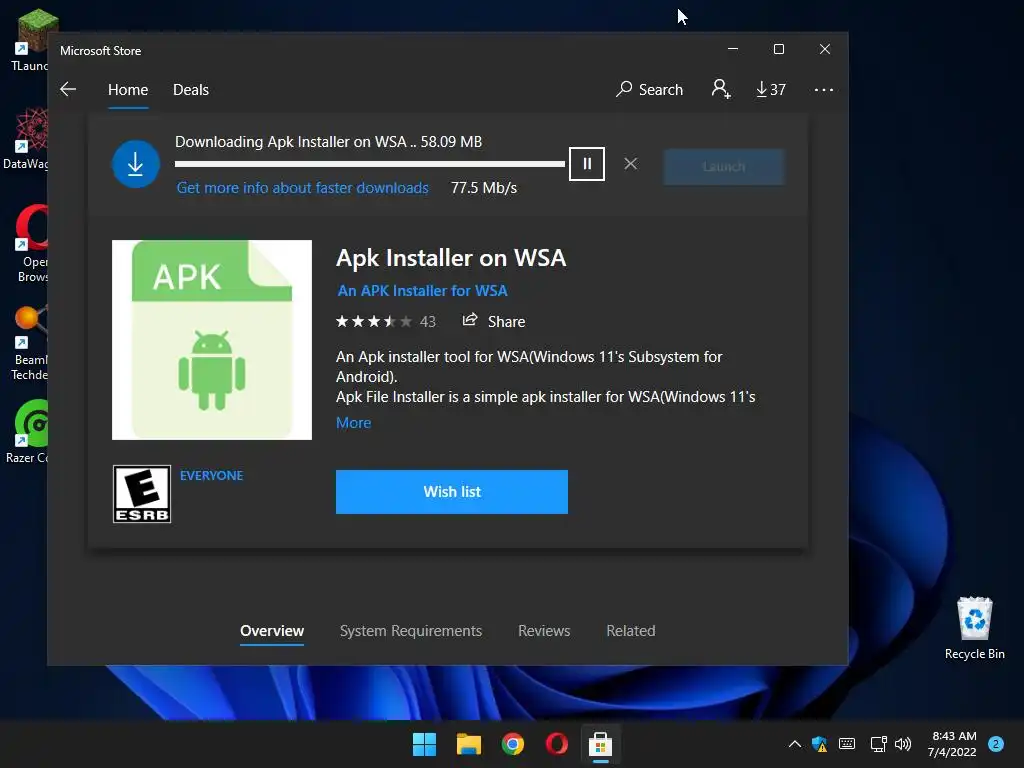This screenshot has width=1024, height=768.
Task: Switch to System Requirements tab
Action: [x=411, y=631]
